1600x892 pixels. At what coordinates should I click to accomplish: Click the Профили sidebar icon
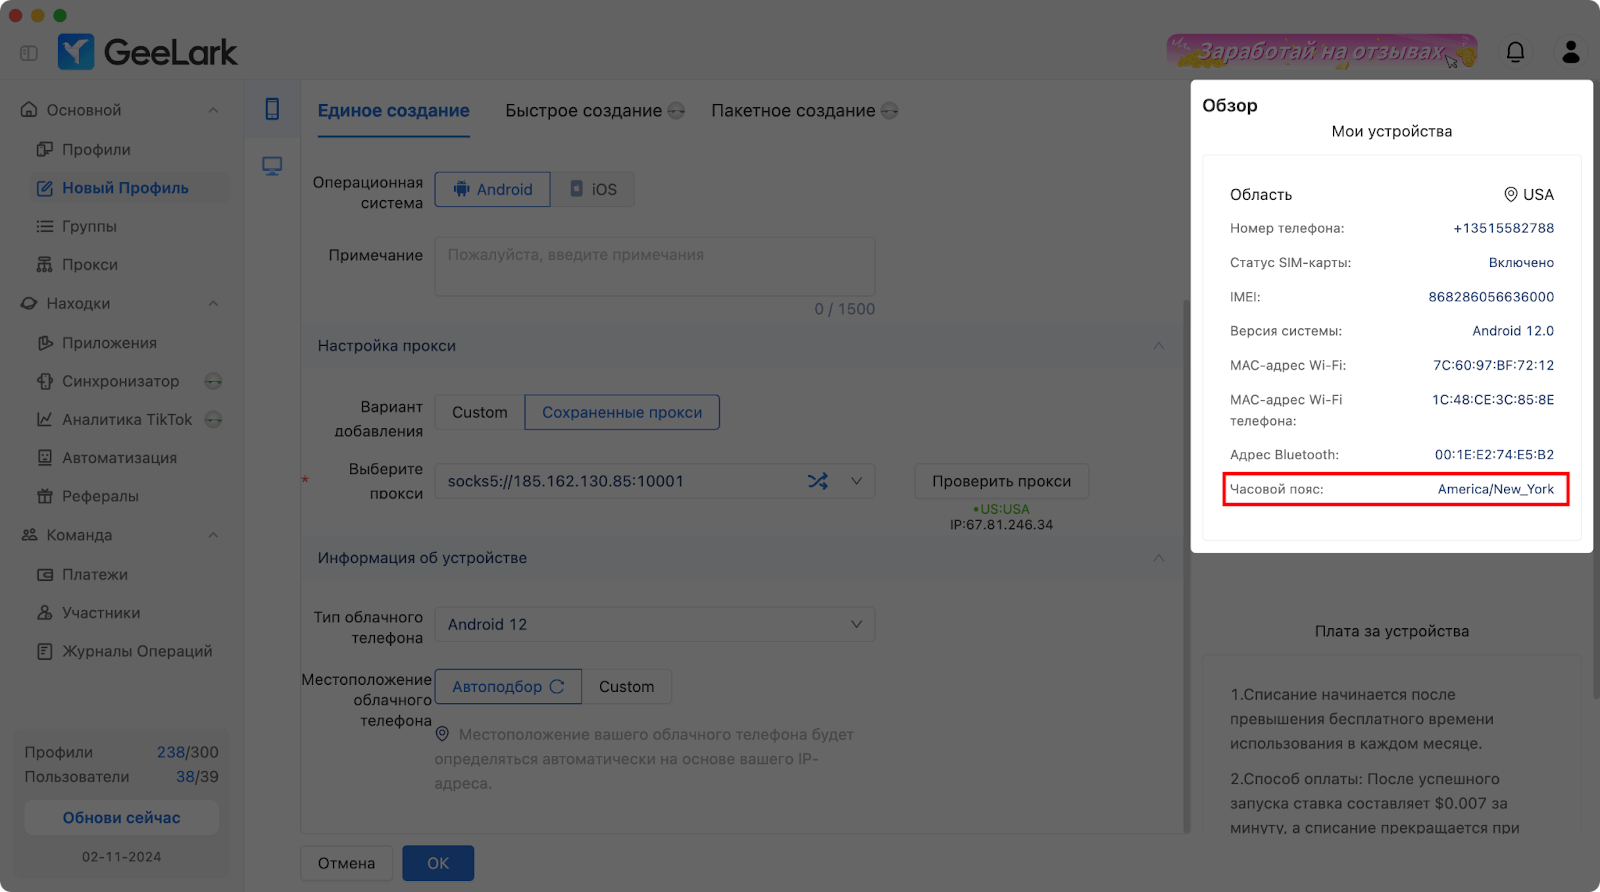pyautogui.click(x=44, y=149)
